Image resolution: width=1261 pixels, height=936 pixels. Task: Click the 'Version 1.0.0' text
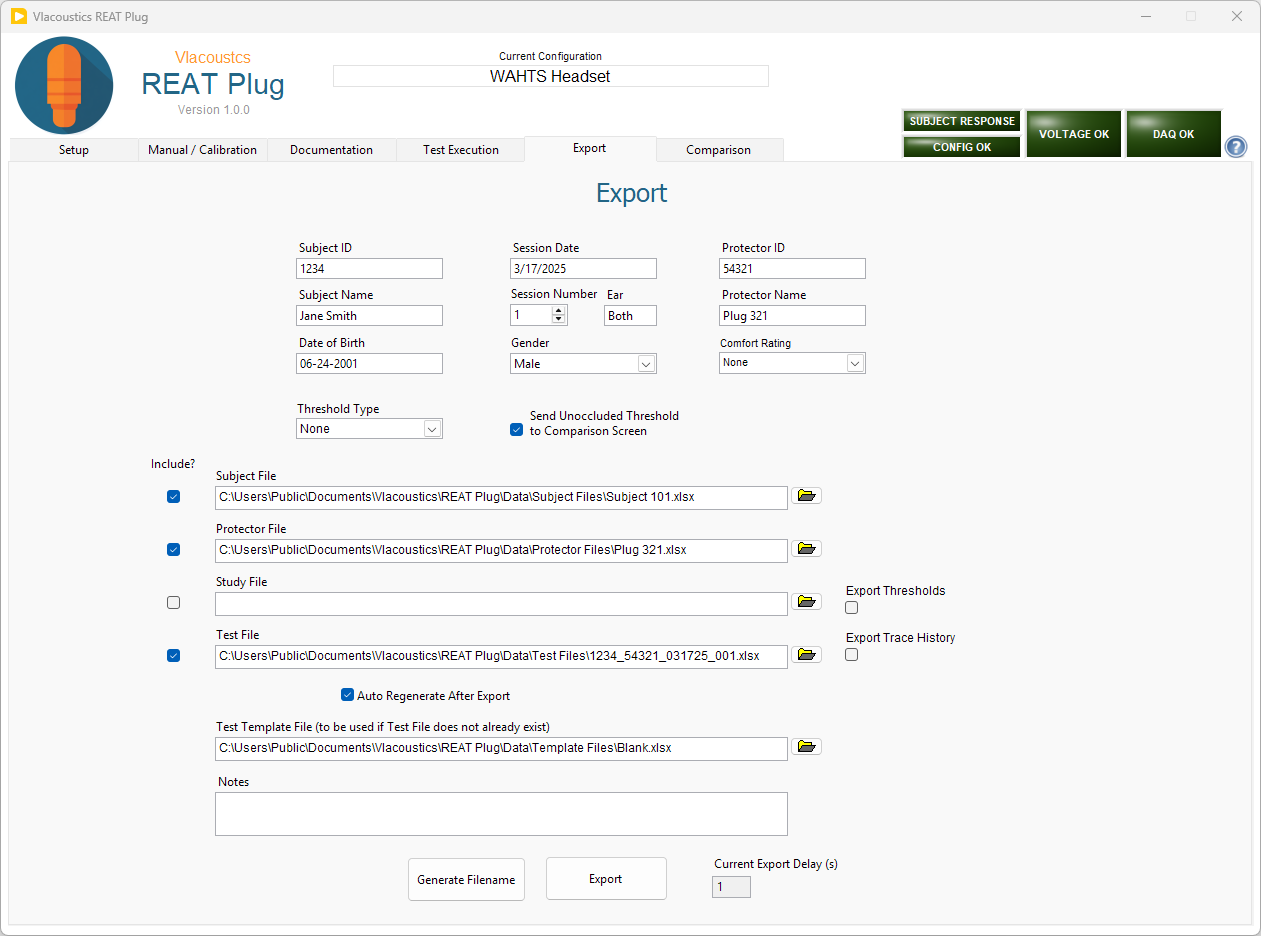214,110
